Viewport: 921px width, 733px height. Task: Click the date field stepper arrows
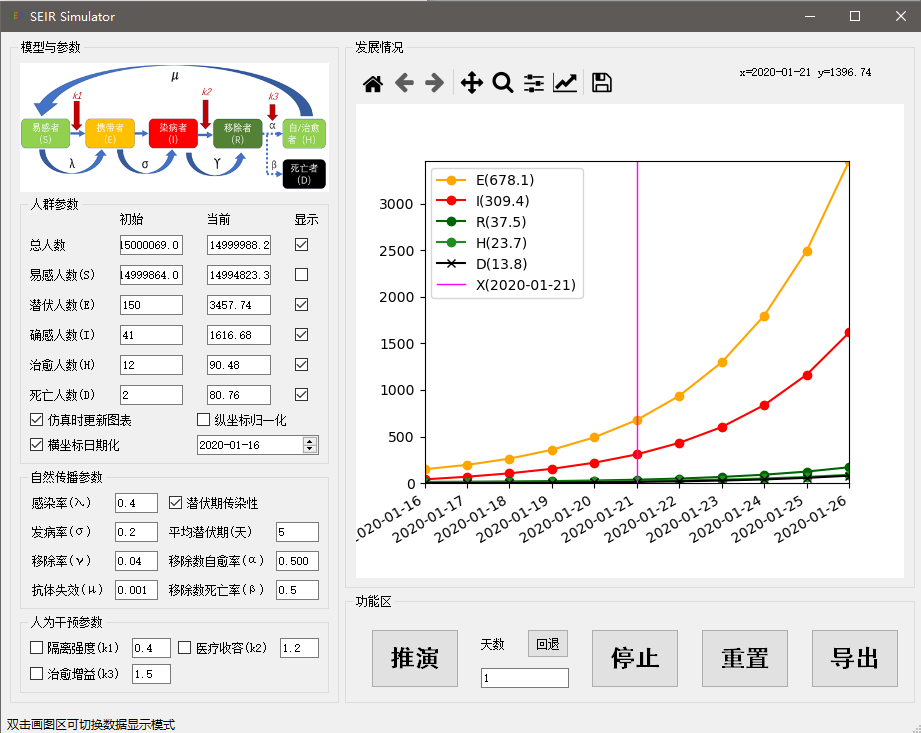[x=310, y=445]
